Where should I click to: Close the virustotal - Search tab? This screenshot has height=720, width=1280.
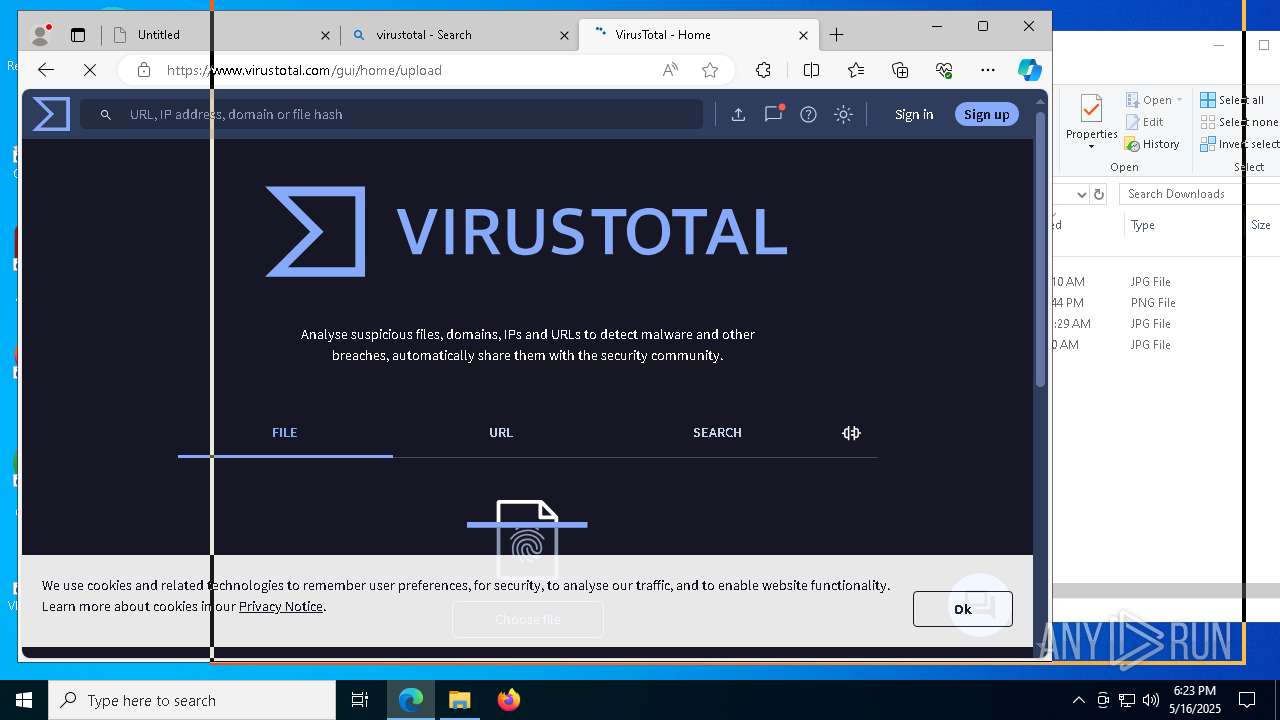pos(564,35)
